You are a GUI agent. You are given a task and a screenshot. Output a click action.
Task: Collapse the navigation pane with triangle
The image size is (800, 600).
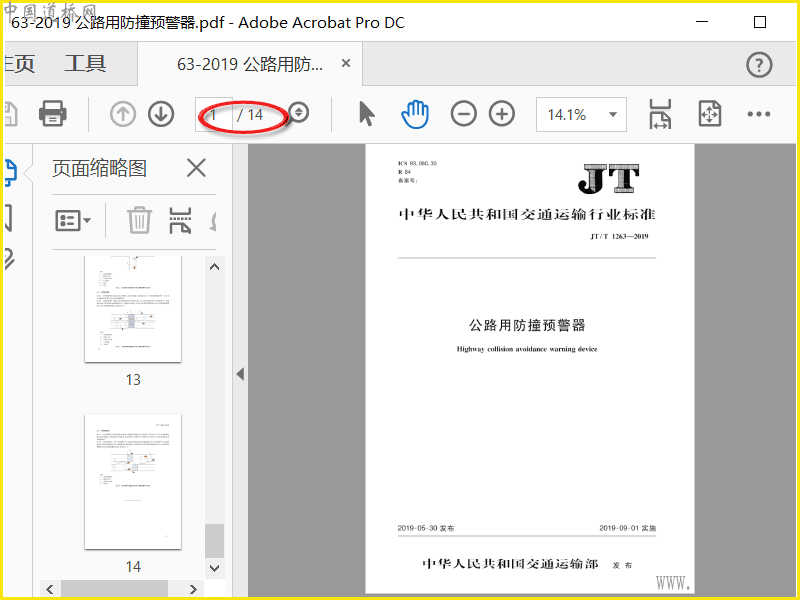click(x=240, y=374)
